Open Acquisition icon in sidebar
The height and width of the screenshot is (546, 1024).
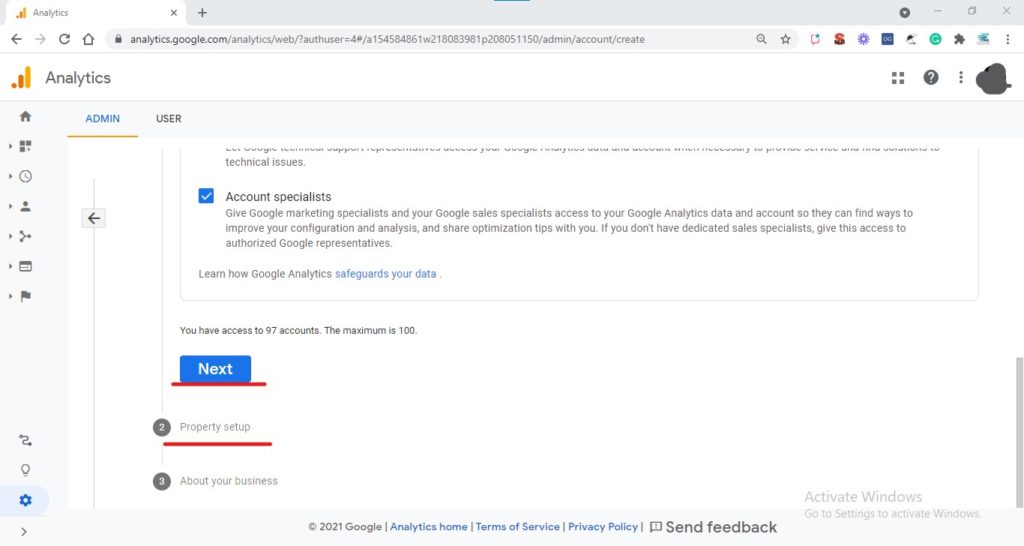[x=25, y=236]
